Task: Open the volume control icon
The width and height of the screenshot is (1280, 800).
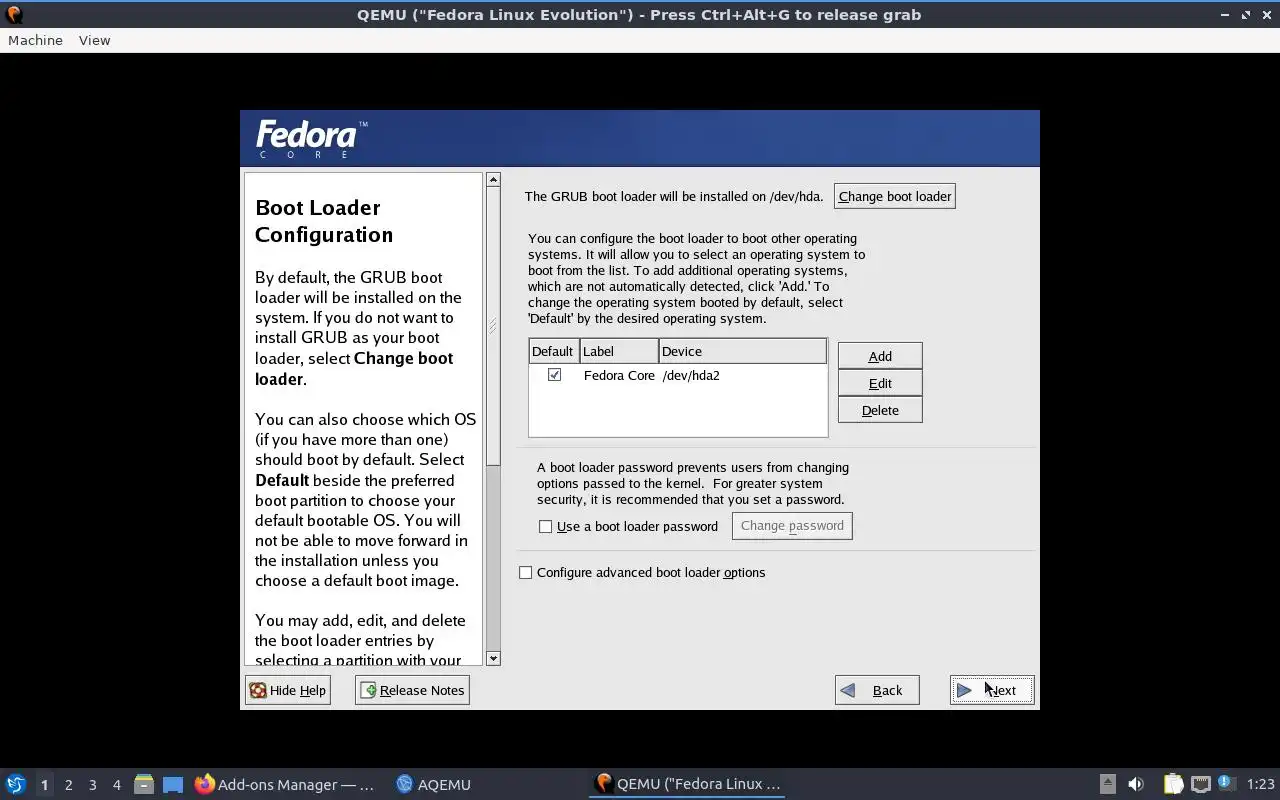Action: pyautogui.click(x=1135, y=784)
